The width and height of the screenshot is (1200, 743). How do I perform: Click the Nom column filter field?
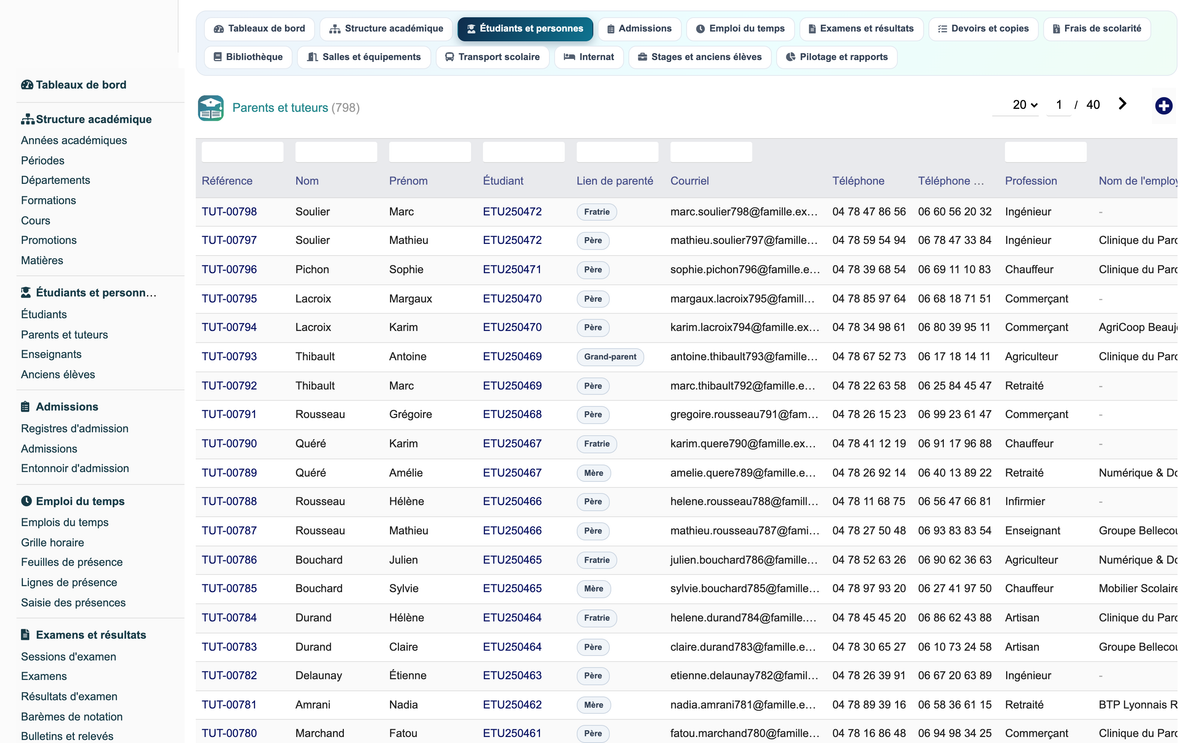point(336,152)
